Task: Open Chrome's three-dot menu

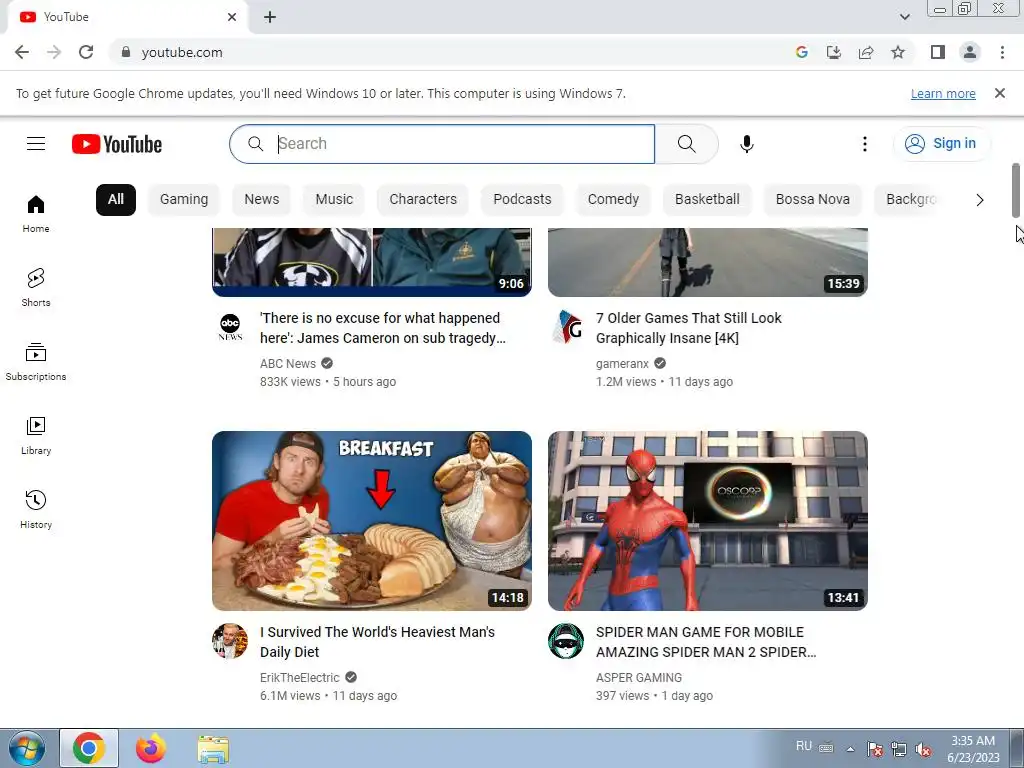Action: [x=1002, y=52]
